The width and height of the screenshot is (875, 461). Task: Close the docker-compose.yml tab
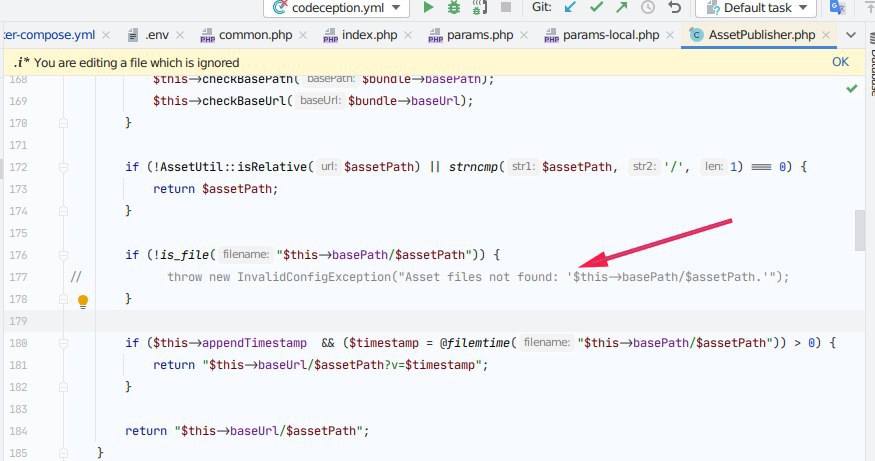click(x=106, y=35)
